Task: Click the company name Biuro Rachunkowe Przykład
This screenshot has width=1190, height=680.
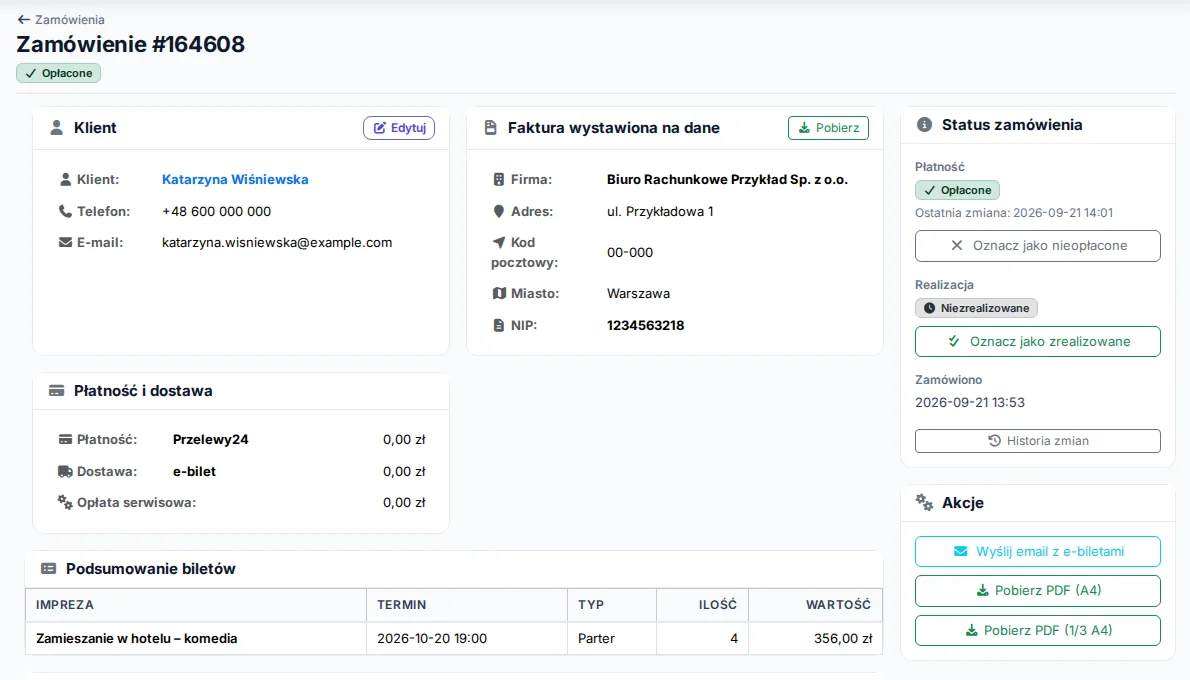Action: (727, 180)
